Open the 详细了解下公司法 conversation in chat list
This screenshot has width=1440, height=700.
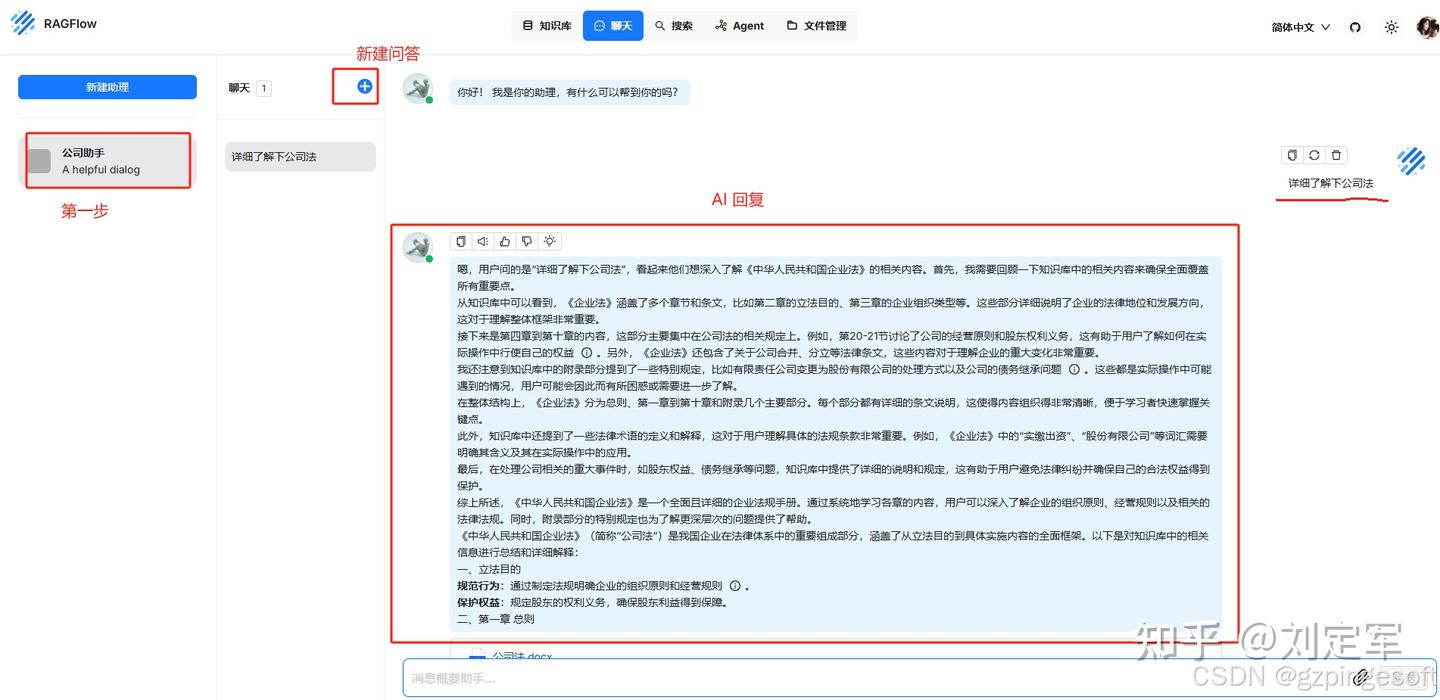(x=300, y=157)
